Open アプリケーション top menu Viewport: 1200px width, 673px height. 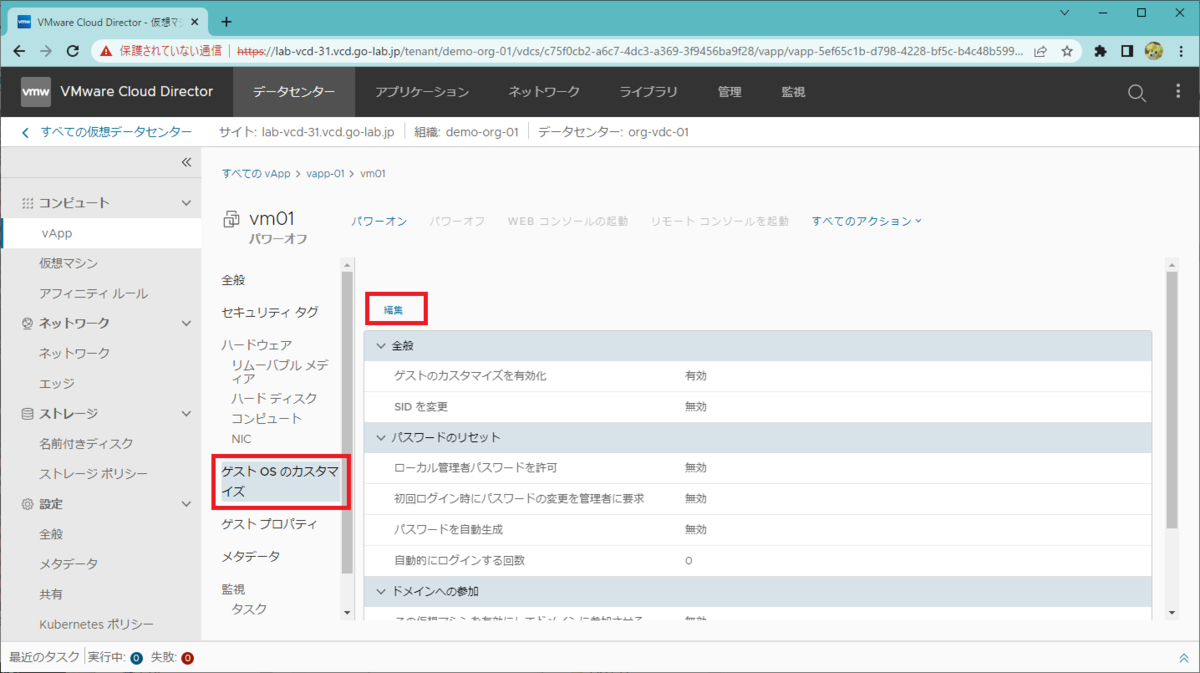click(422, 92)
